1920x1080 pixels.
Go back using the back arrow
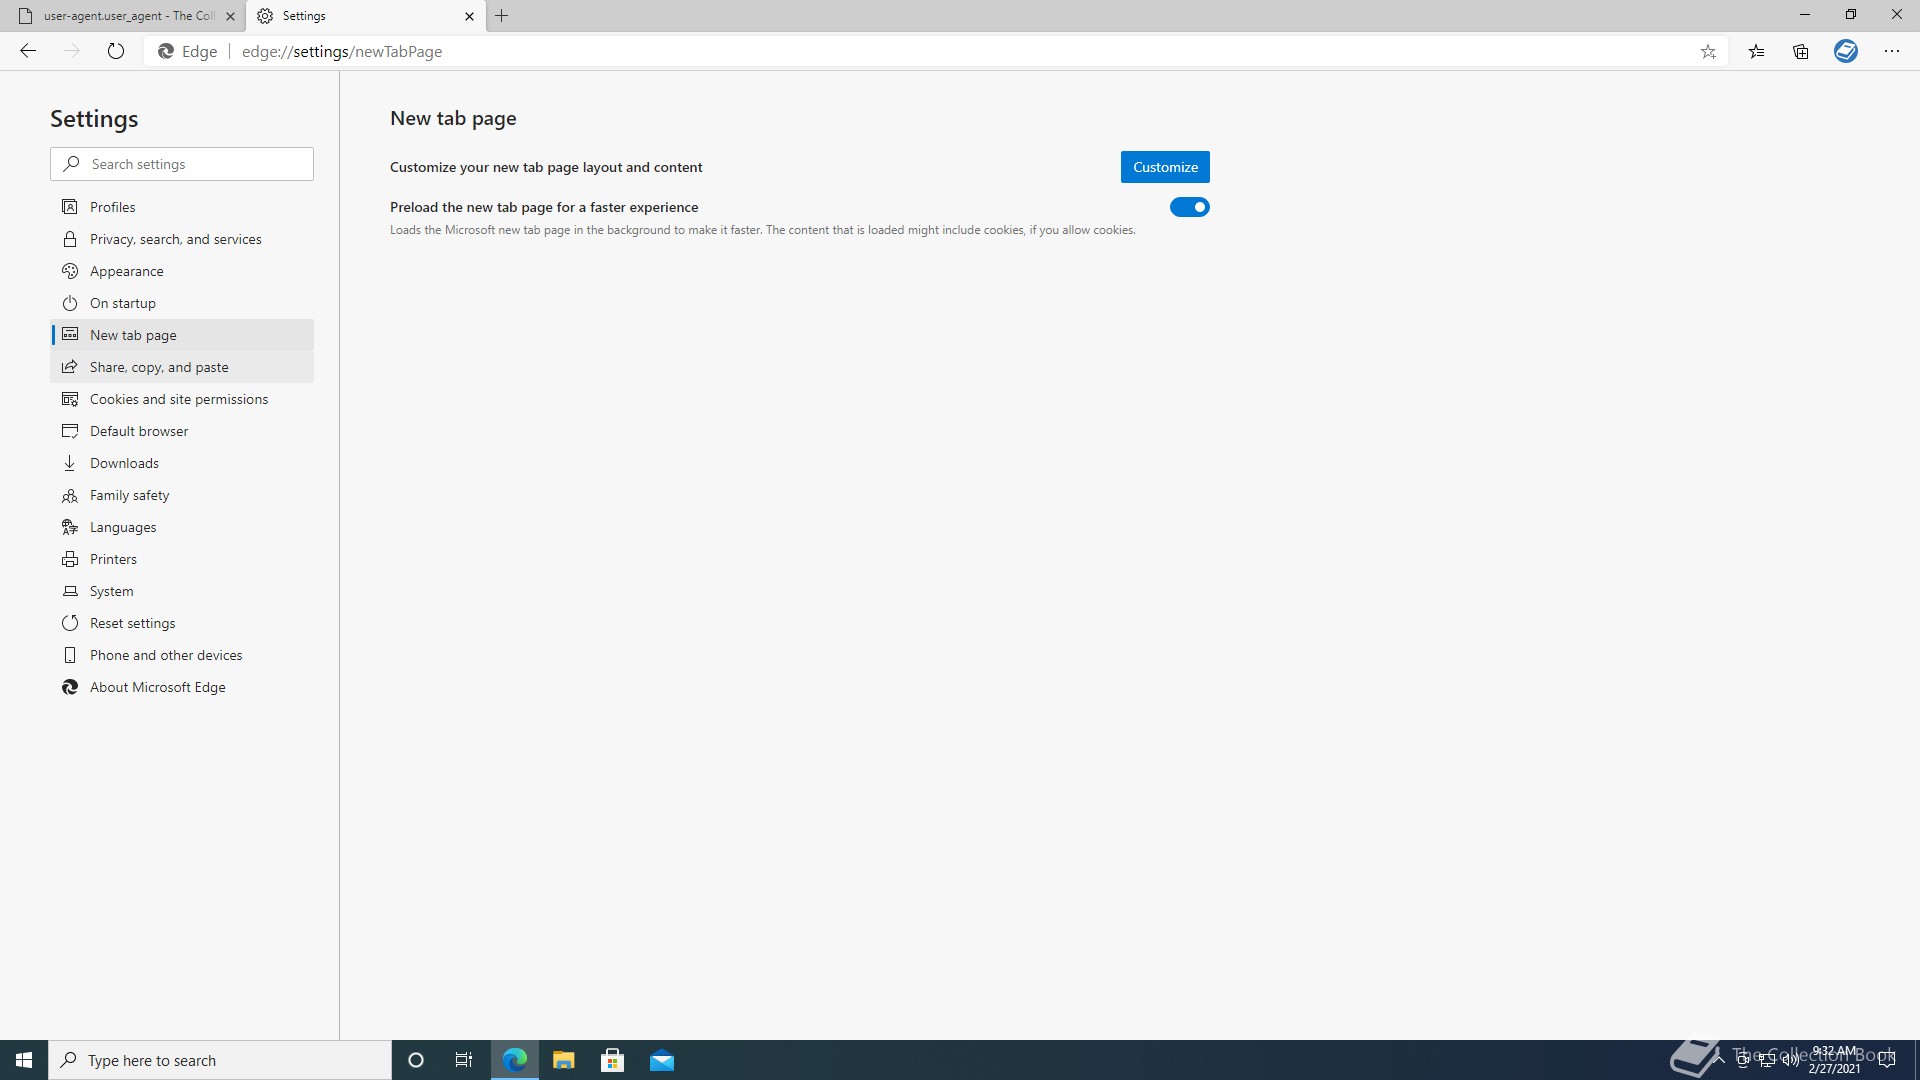tap(28, 51)
